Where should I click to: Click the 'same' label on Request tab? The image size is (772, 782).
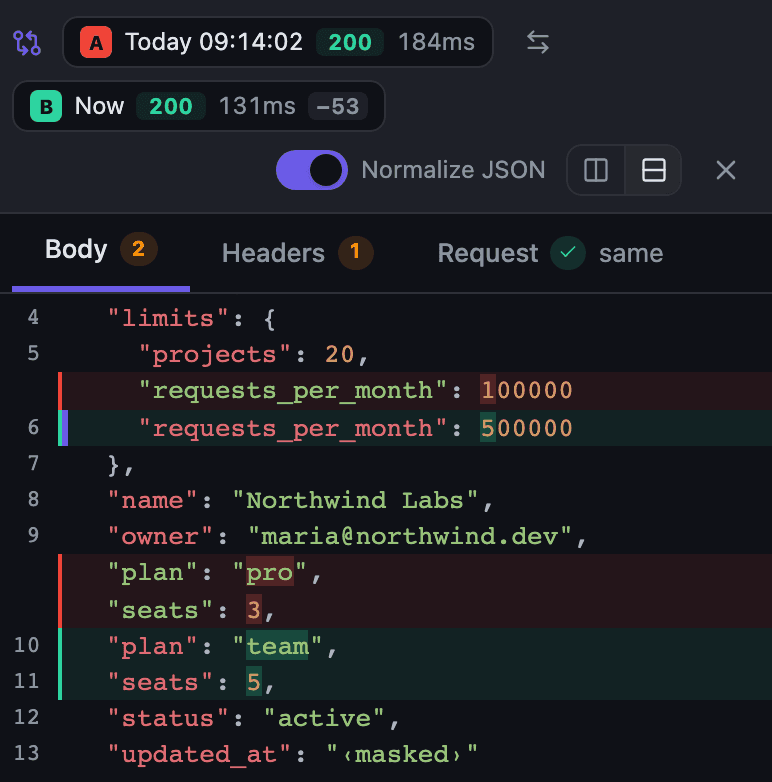pos(631,253)
